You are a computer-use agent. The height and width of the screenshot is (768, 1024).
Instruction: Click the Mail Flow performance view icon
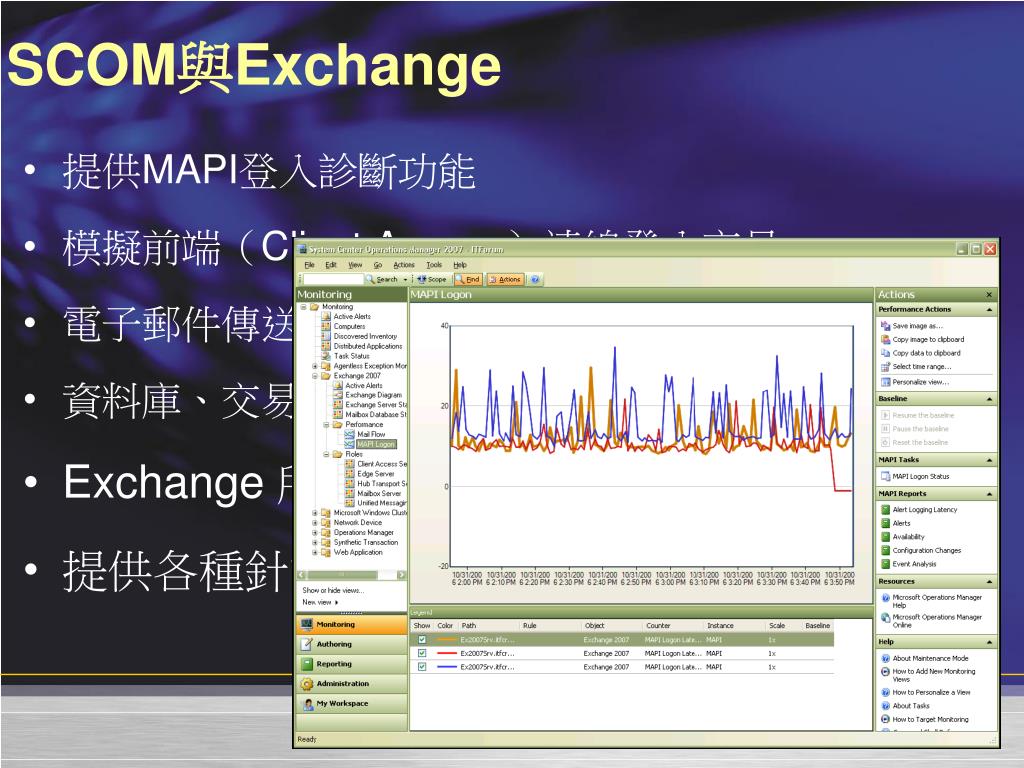coord(349,434)
